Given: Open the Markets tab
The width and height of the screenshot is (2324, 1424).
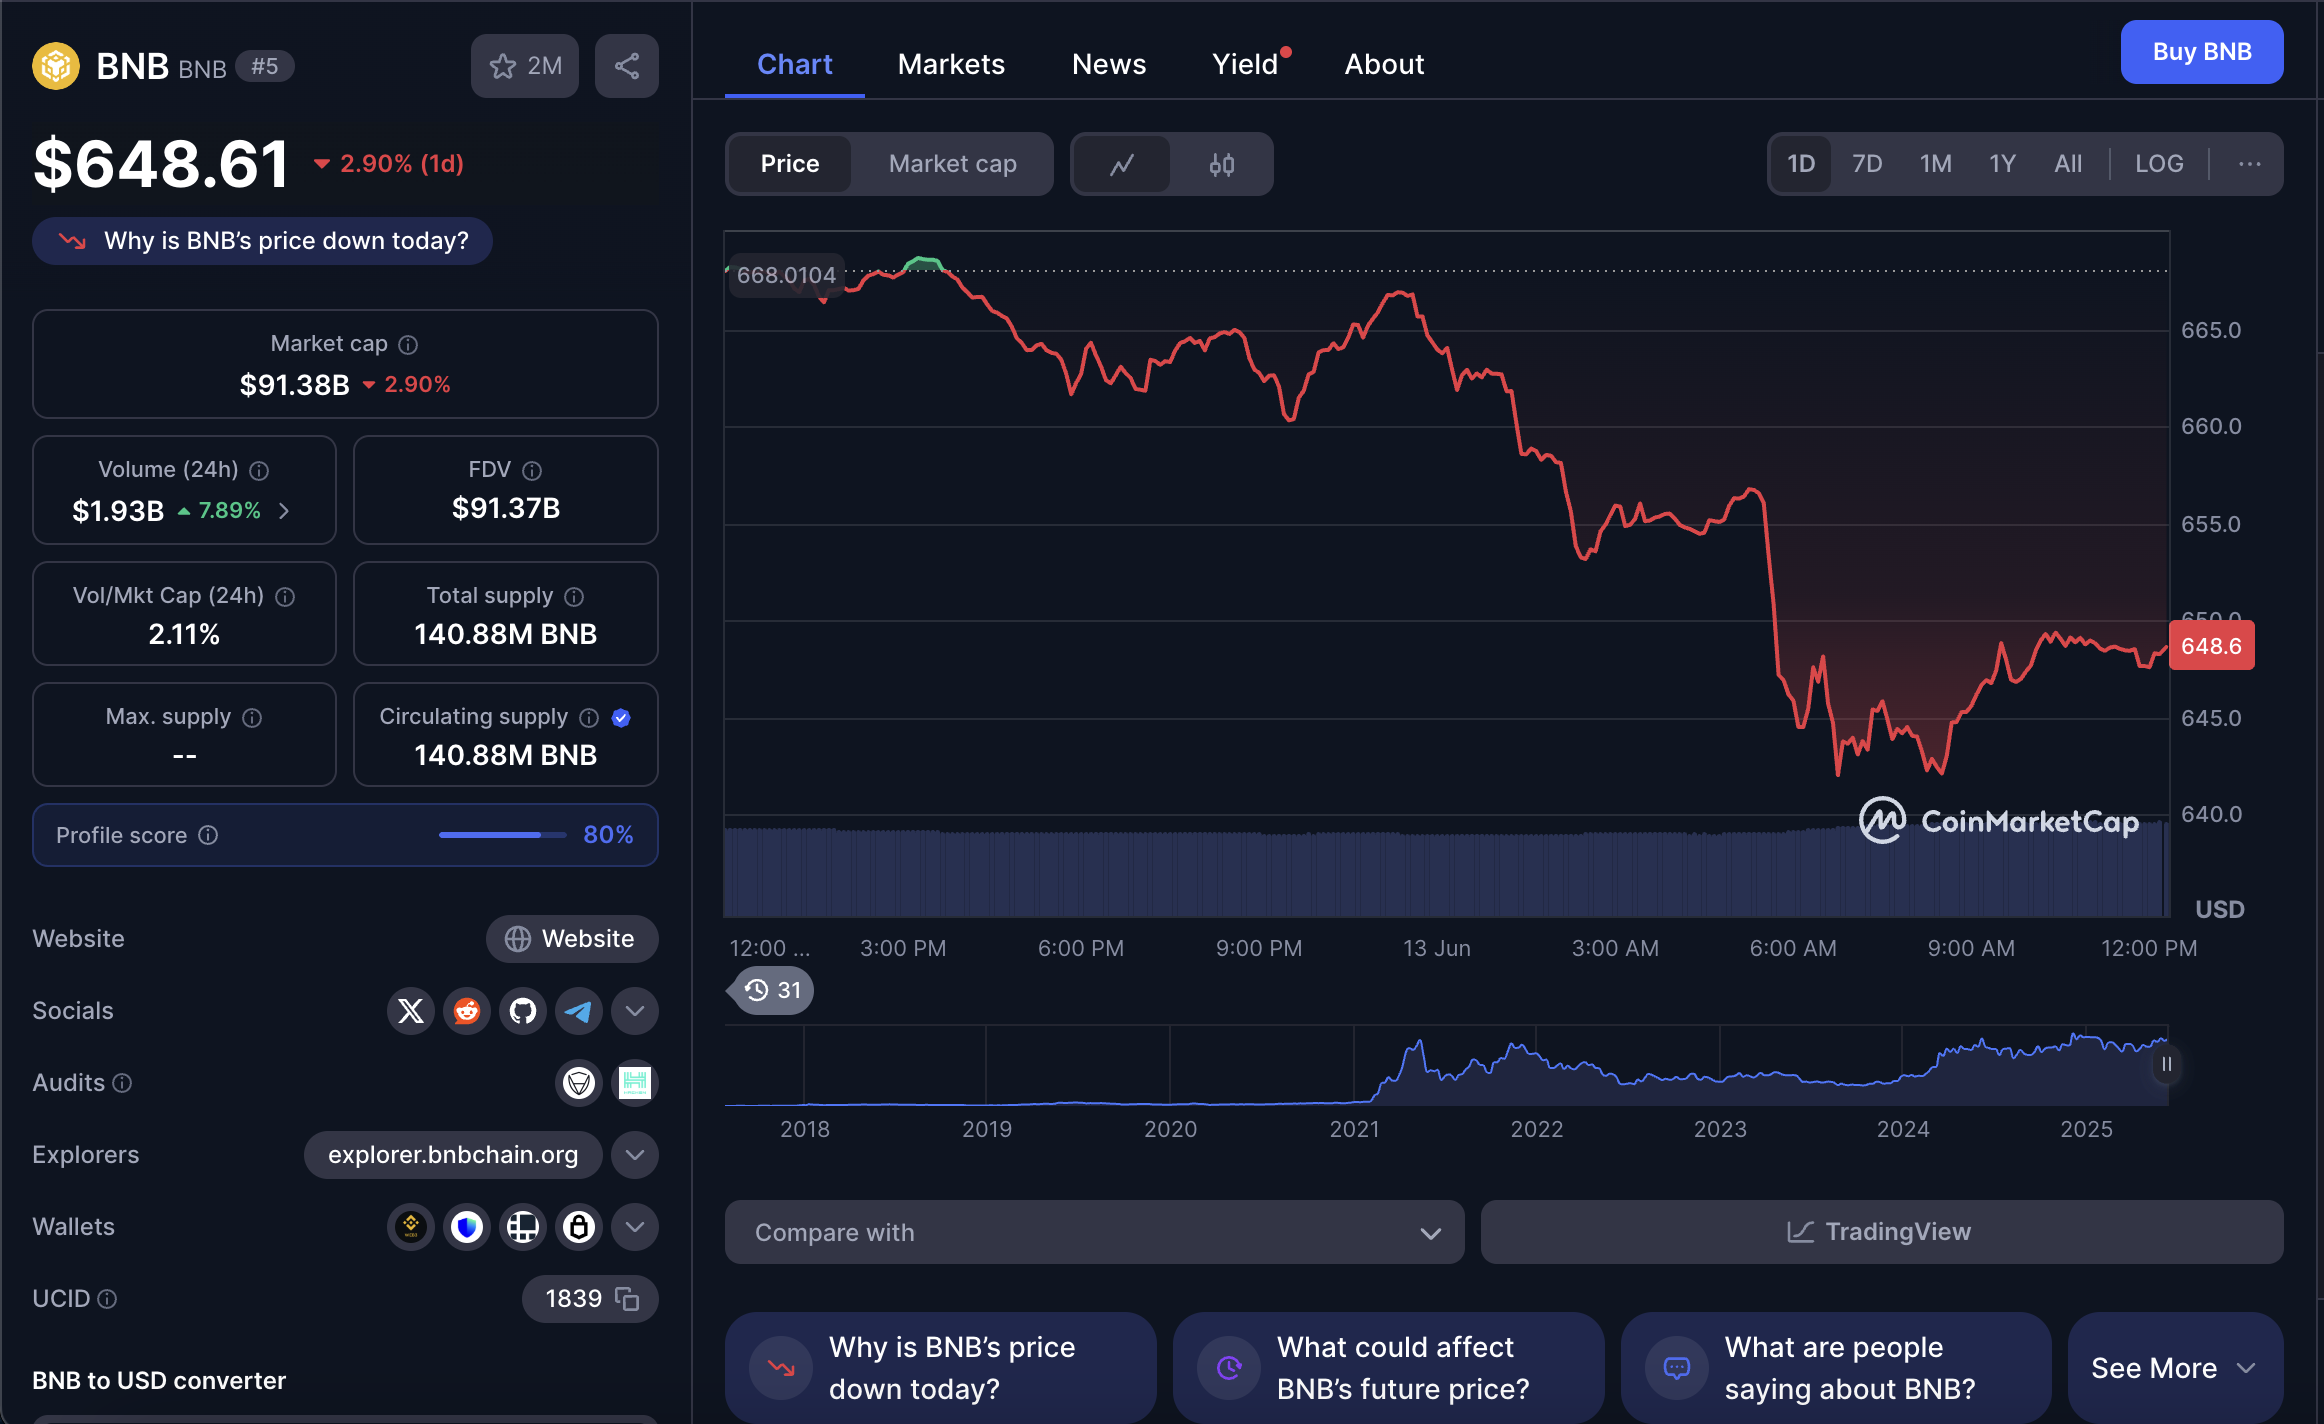Looking at the screenshot, I should [x=951, y=64].
